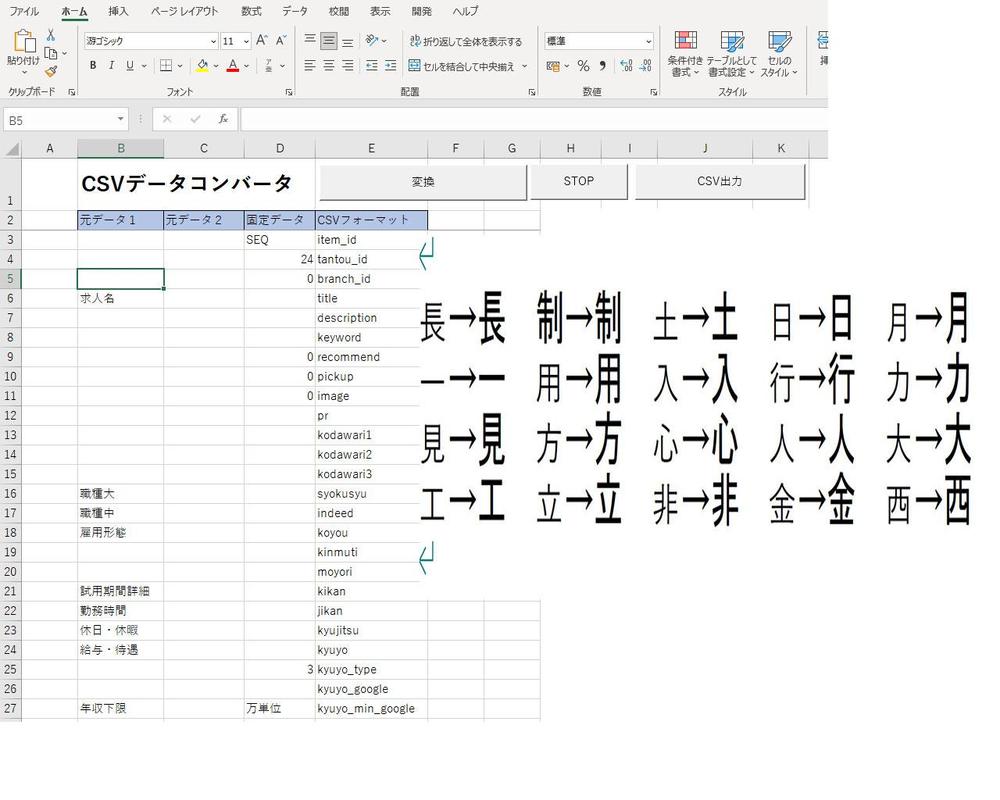Open セルのスタイル cell styles
The height and width of the screenshot is (800, 1000).
pyautogui.click(x=779, y=54)
